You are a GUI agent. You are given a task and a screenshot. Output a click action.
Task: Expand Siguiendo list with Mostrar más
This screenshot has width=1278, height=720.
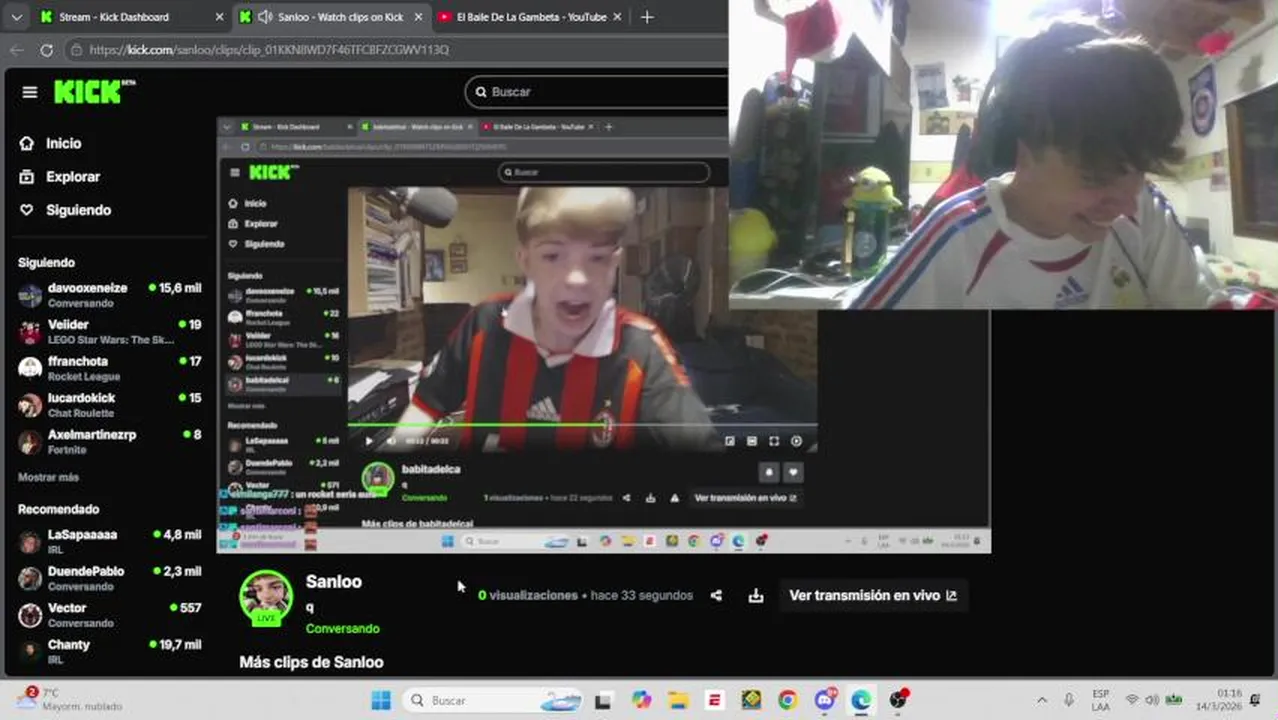(48, 478)
